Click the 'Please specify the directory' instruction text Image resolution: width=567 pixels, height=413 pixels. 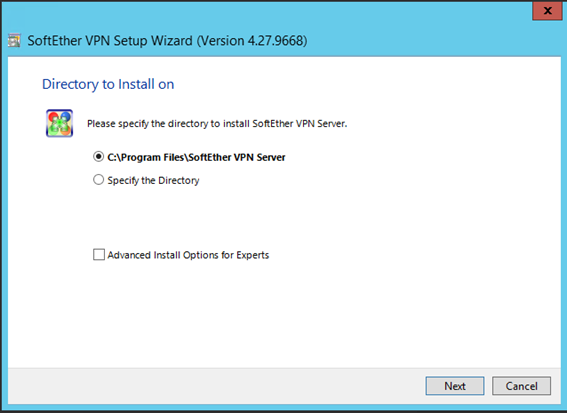[217, 124]
